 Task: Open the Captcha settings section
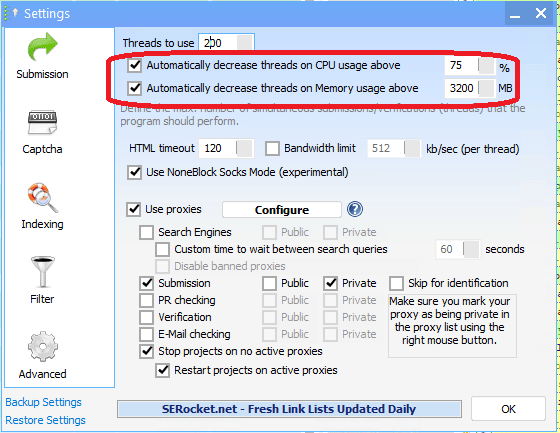tap(42, 132)
